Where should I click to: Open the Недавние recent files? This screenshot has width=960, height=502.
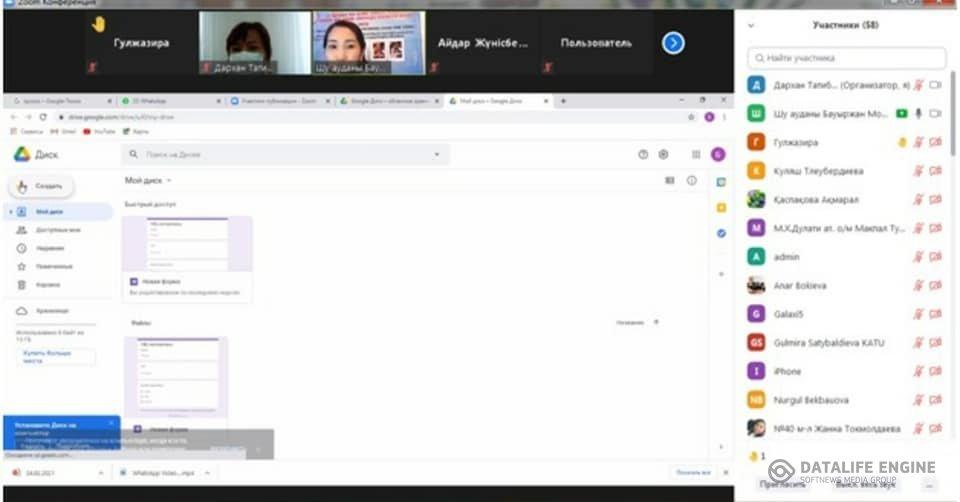tap(50, 248)
